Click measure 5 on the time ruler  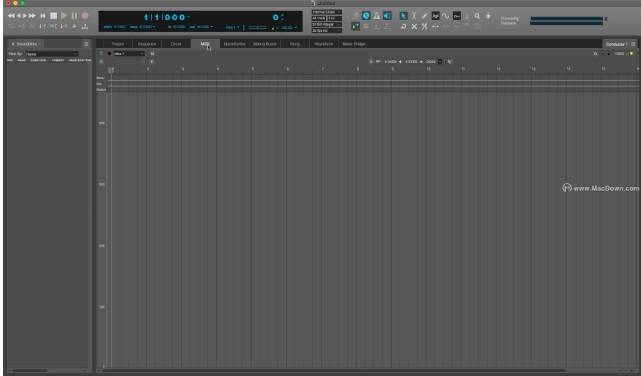(x=253, y=69)
